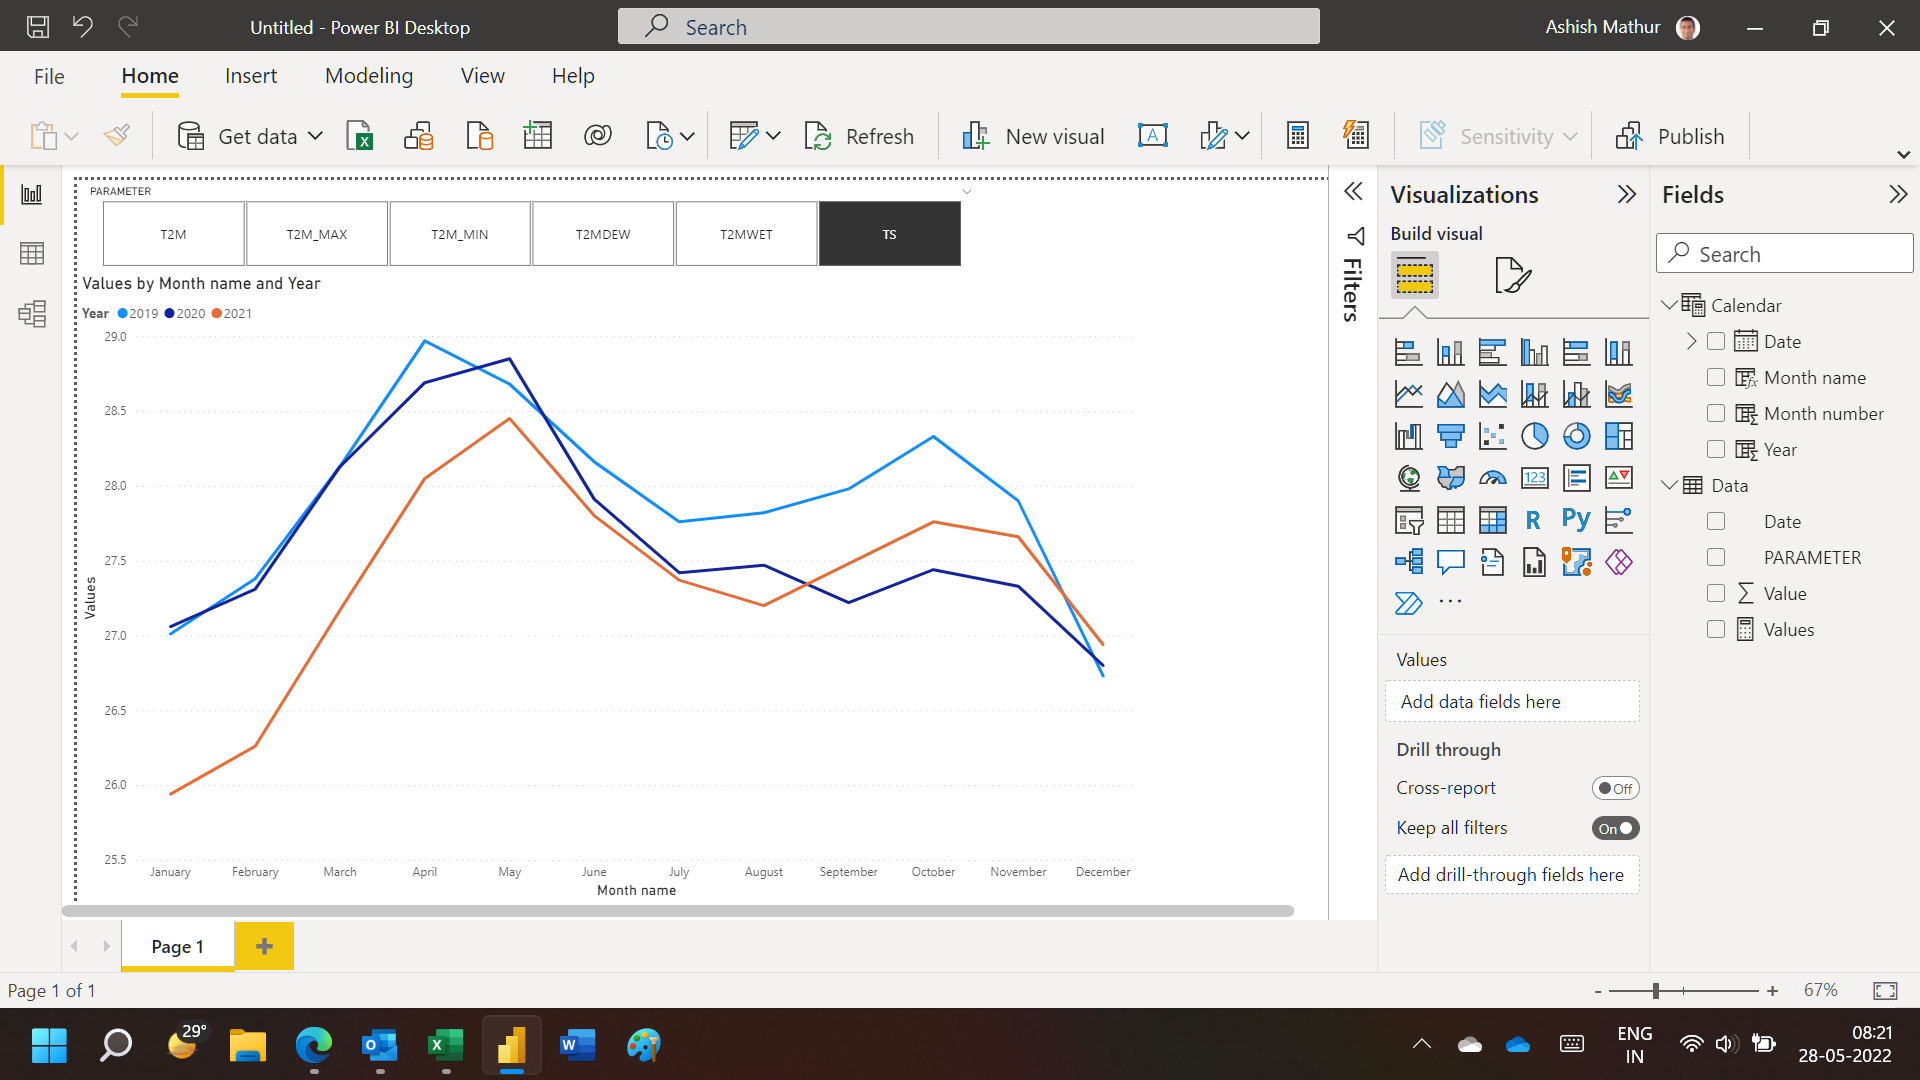Check the Month name field checkbox
Viewport: 1920px width, 1080px height.
[x=1716, y=377]
